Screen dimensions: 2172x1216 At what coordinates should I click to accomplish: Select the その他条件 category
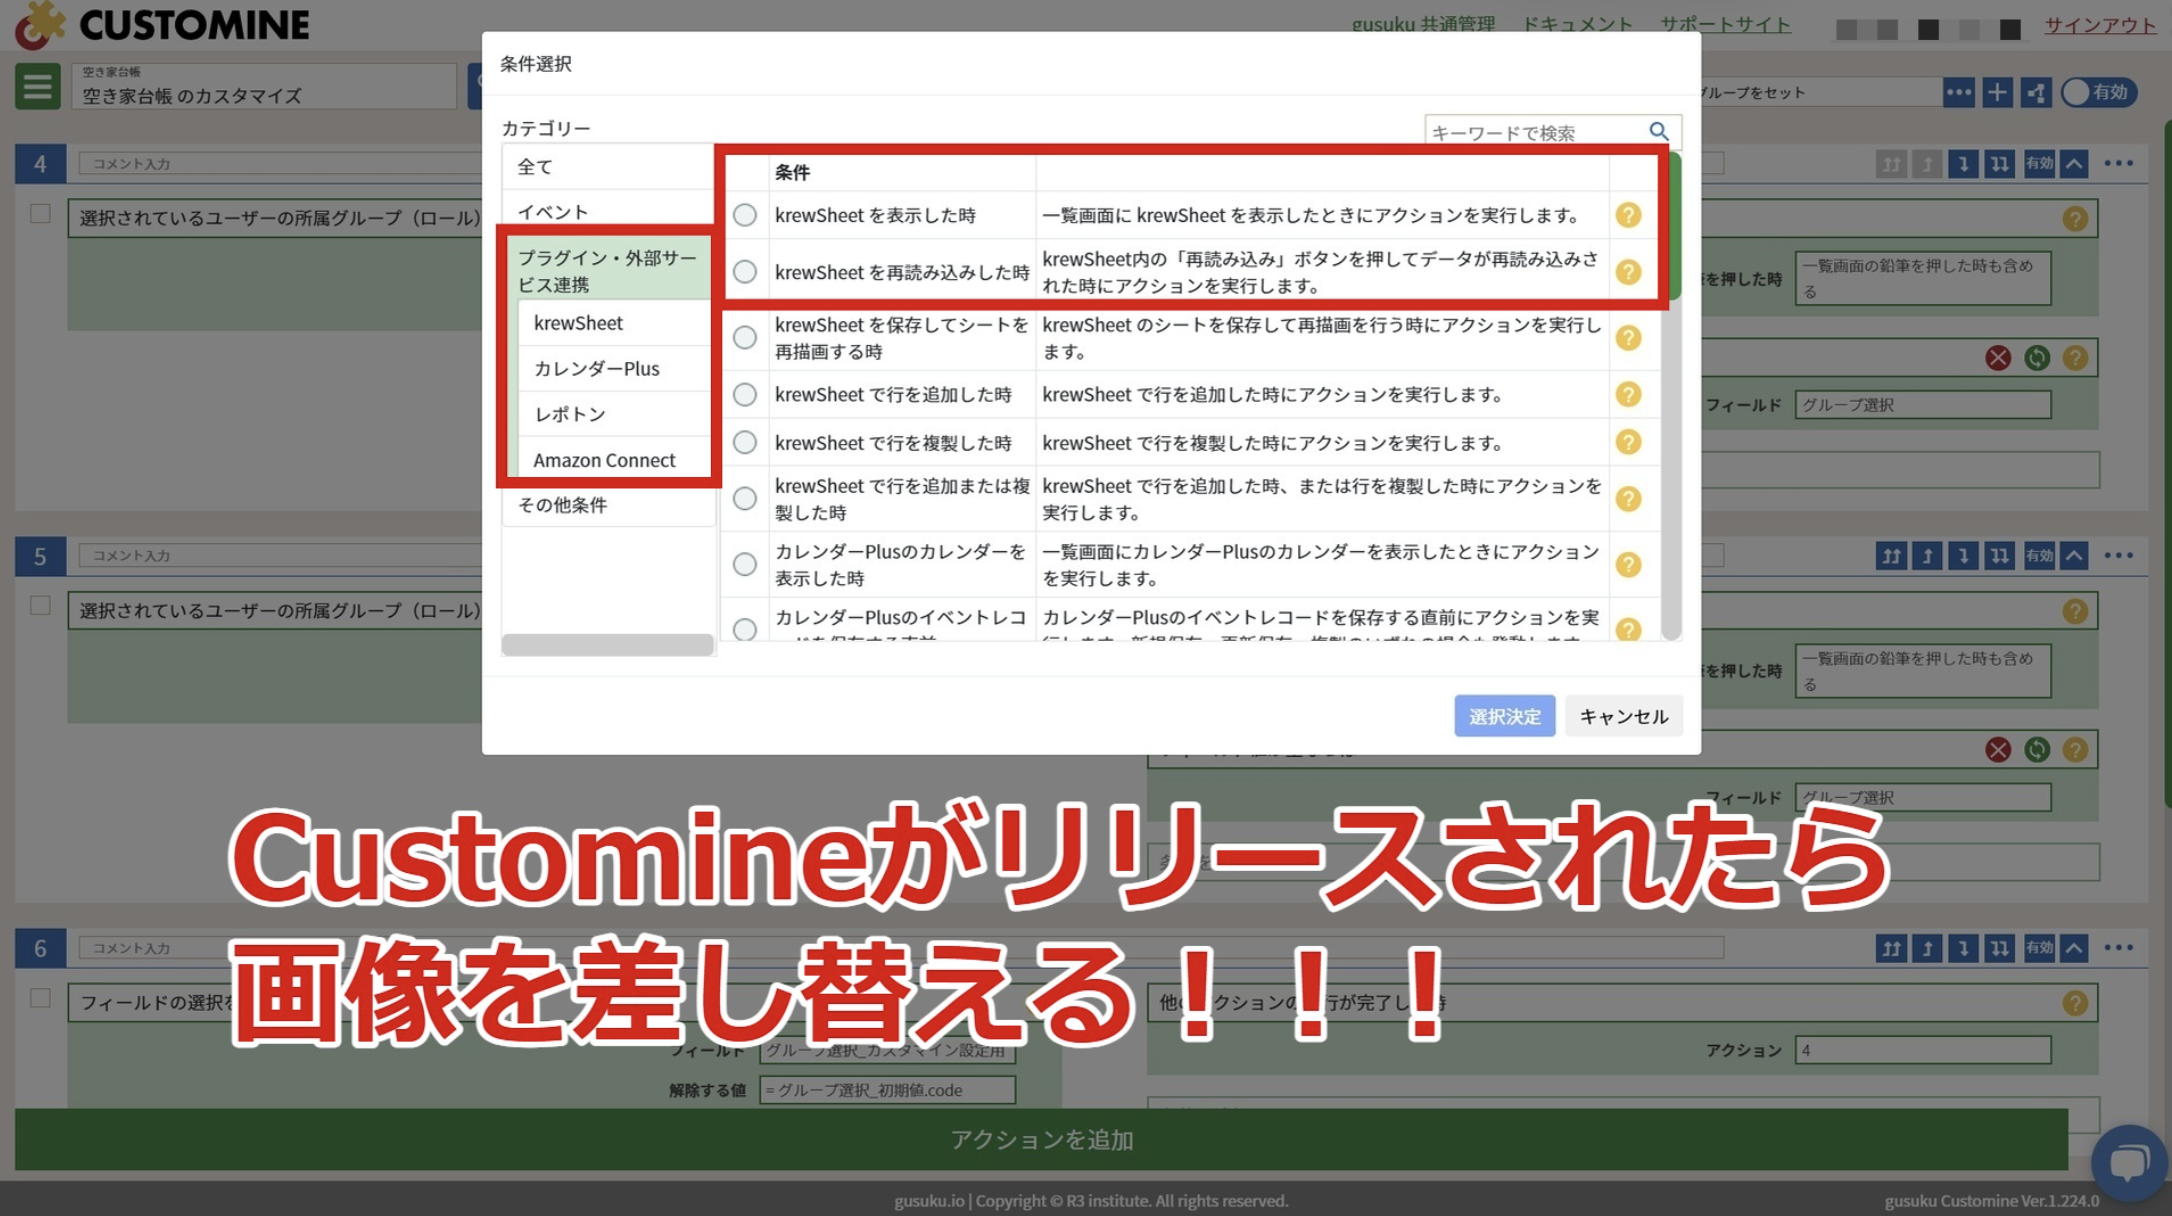click(562, 505)
